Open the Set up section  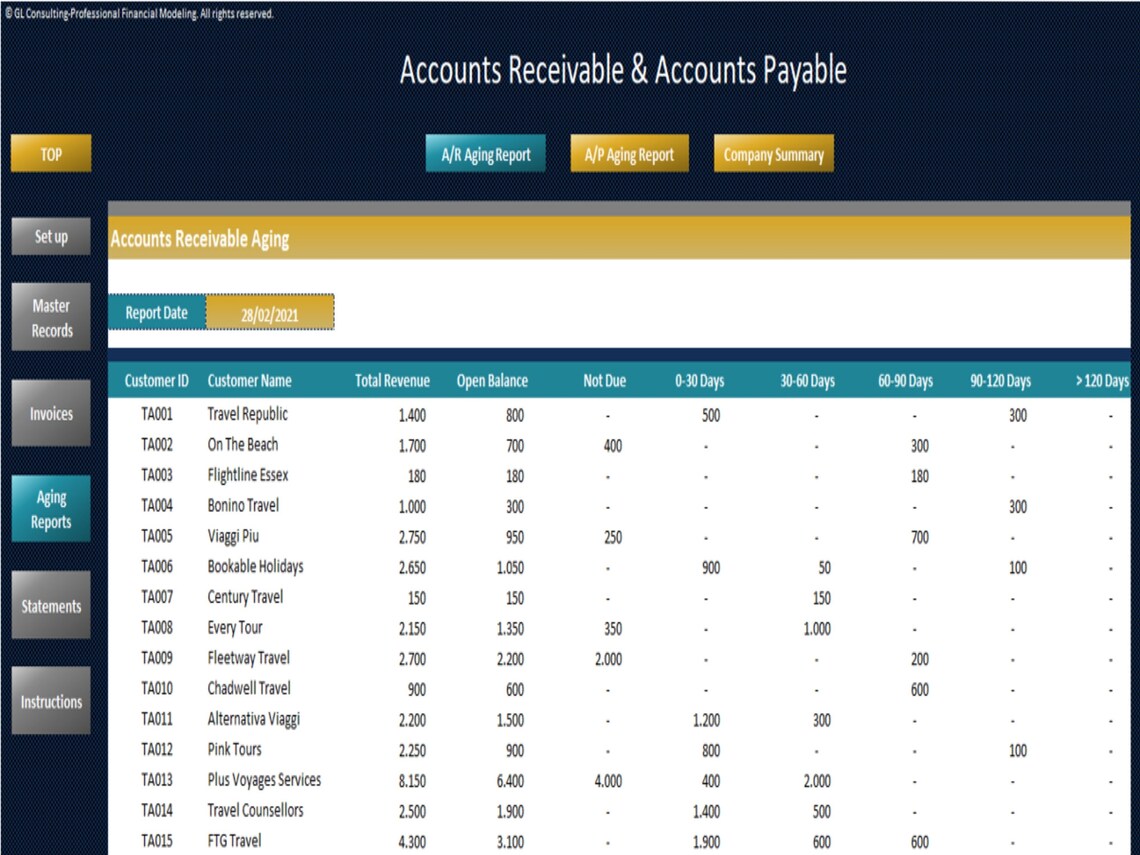click(50, 237)
